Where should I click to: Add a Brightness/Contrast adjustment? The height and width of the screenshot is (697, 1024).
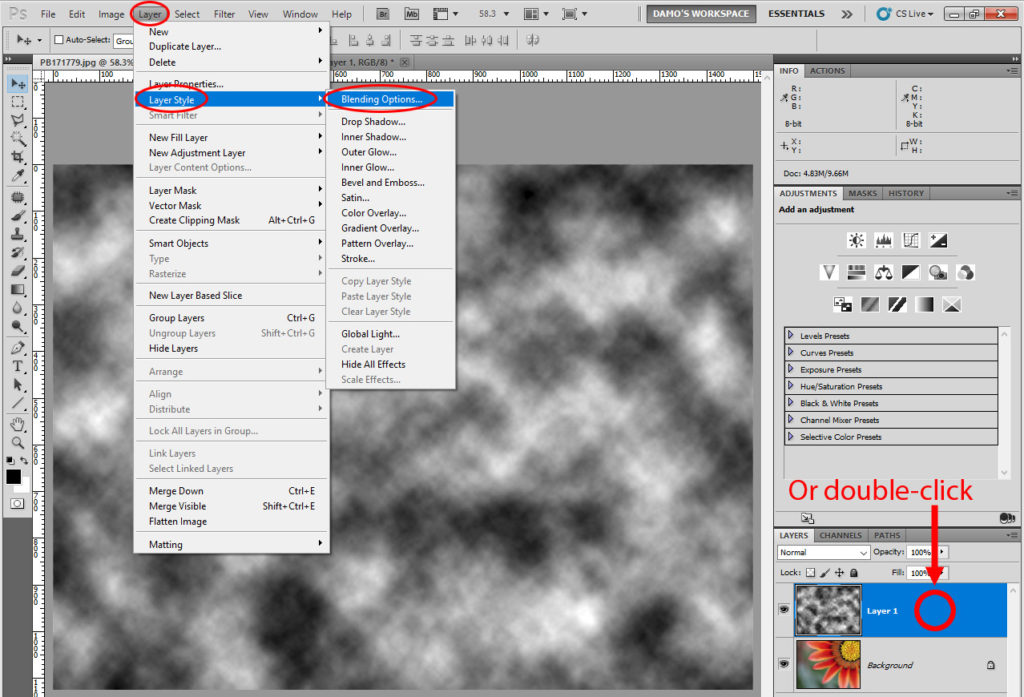click(856, 240)
